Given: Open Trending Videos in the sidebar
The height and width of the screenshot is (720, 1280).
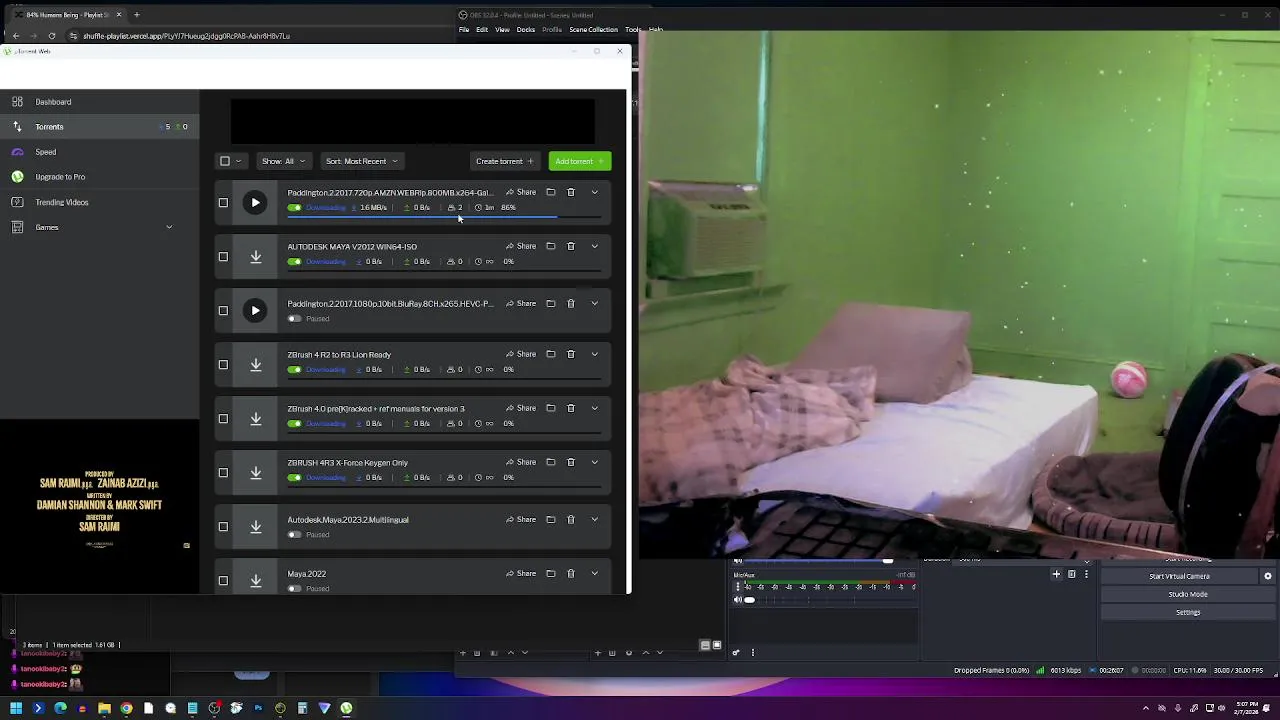Looking at the screenshot, I should pyautogui.click(x=99, y=202).
